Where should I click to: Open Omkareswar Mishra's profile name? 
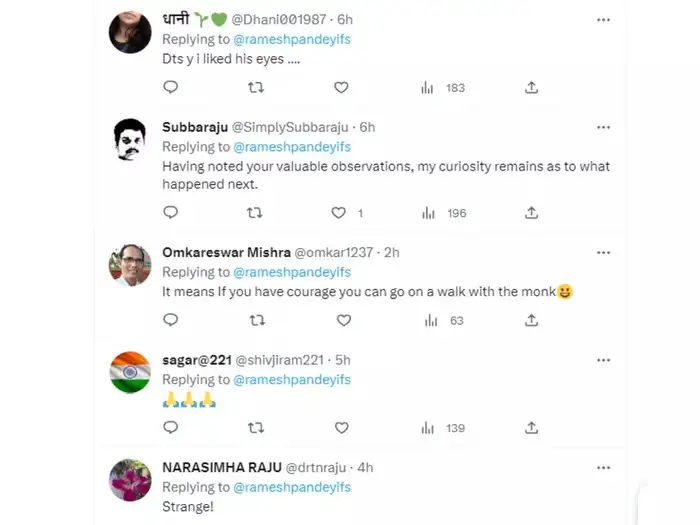[226, 252]
